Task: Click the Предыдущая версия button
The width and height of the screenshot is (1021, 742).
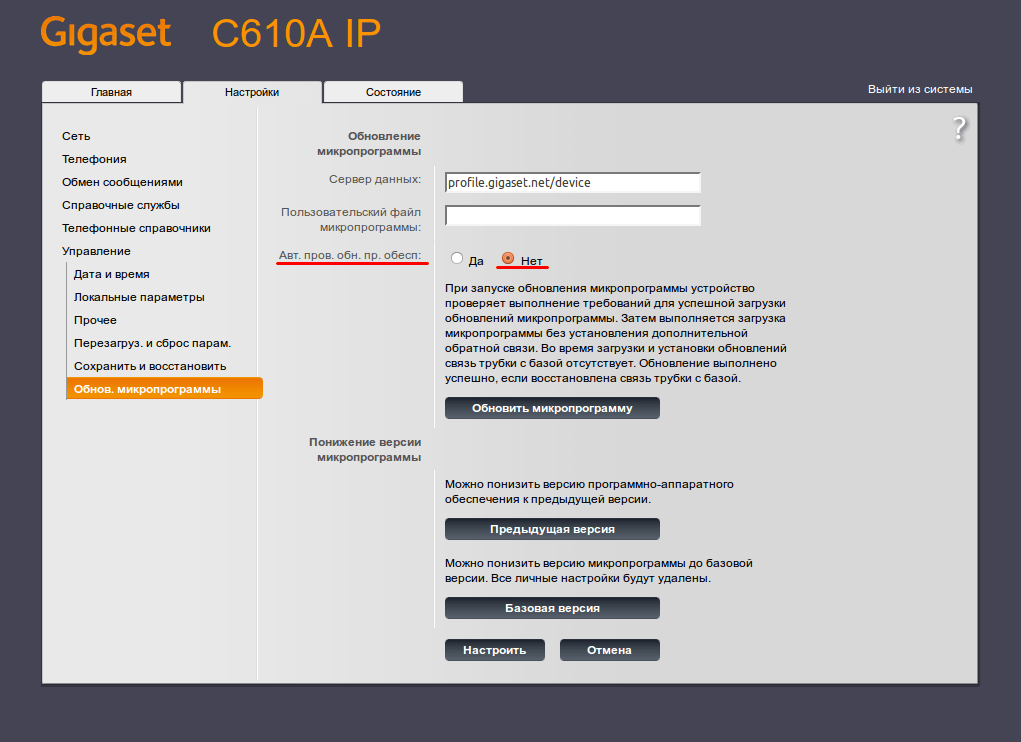Action: [x=552, y=529]
